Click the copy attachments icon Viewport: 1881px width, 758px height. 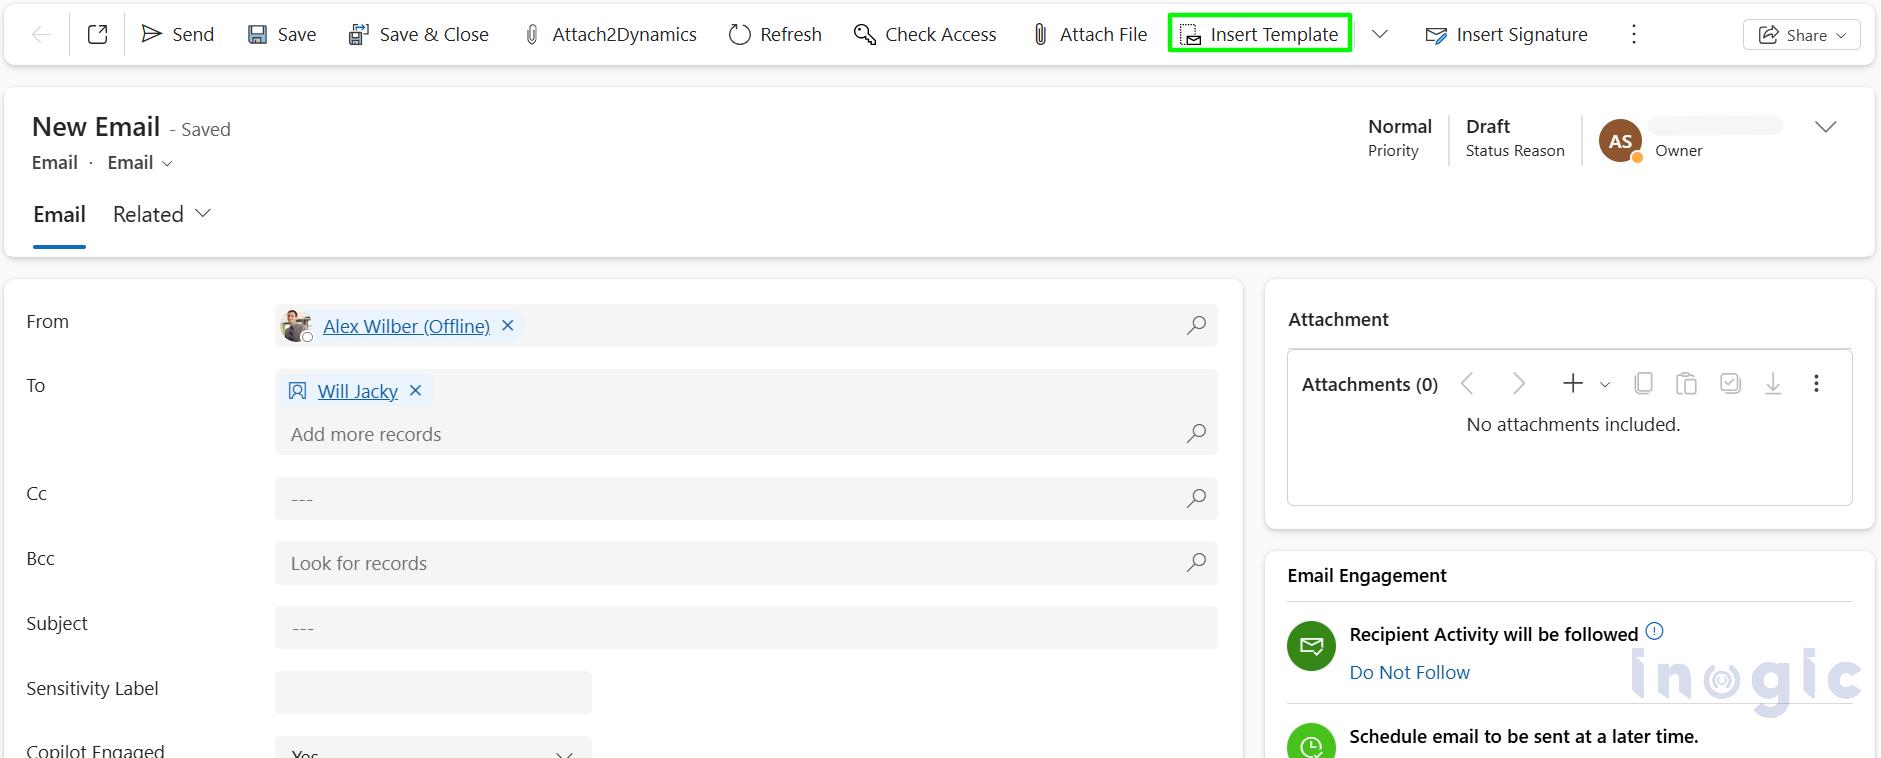click(x=1643, y=384)
